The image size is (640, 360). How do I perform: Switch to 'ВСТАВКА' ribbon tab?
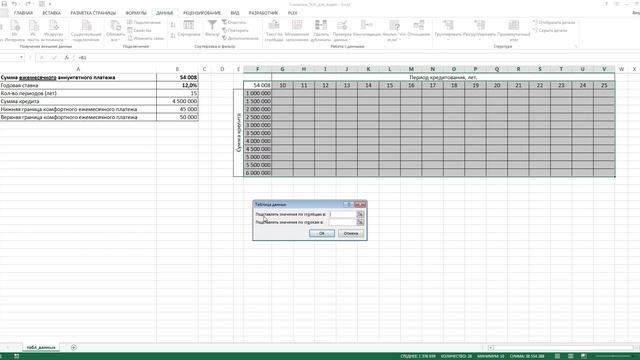pos(51,13)
